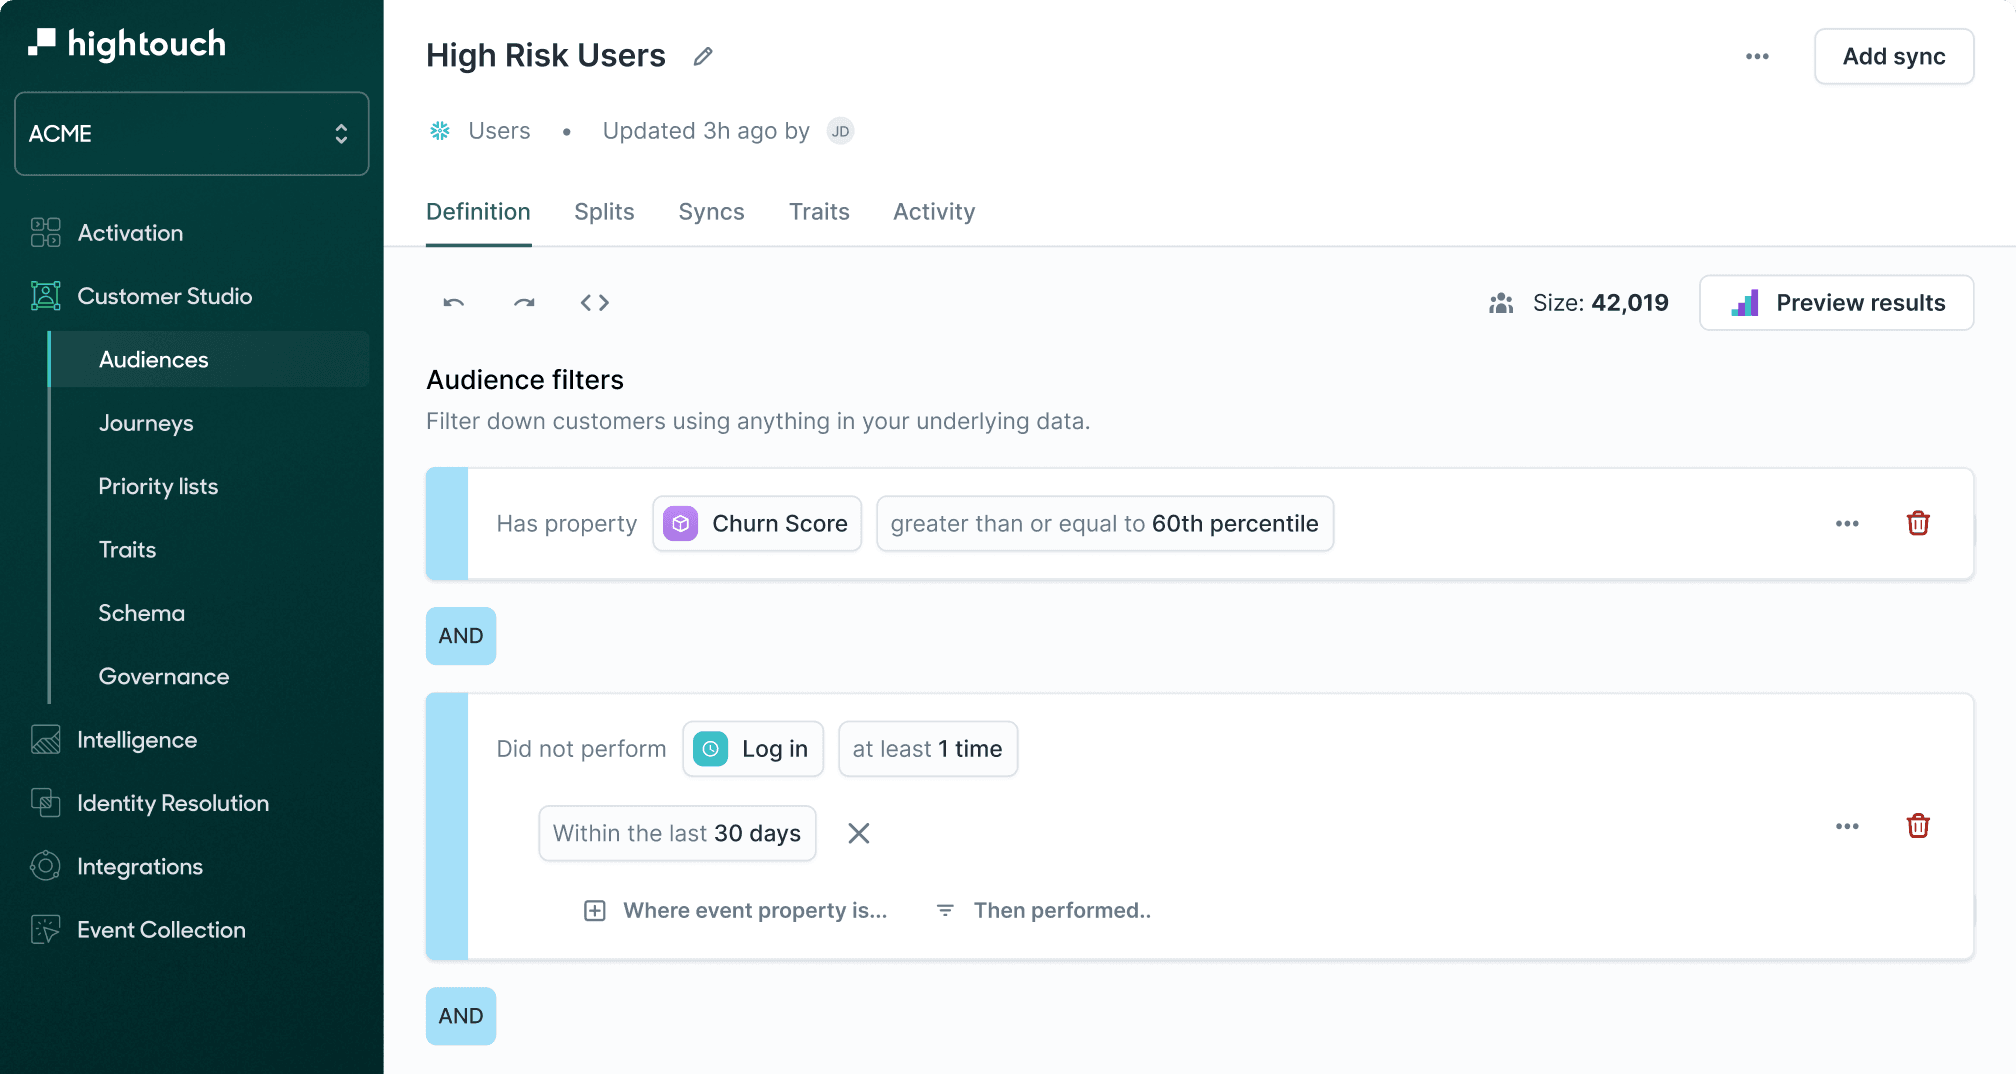This screenshot has width=2016, height=1074.
Task: Click the Hightouch logo
Action: pos(126,43)
